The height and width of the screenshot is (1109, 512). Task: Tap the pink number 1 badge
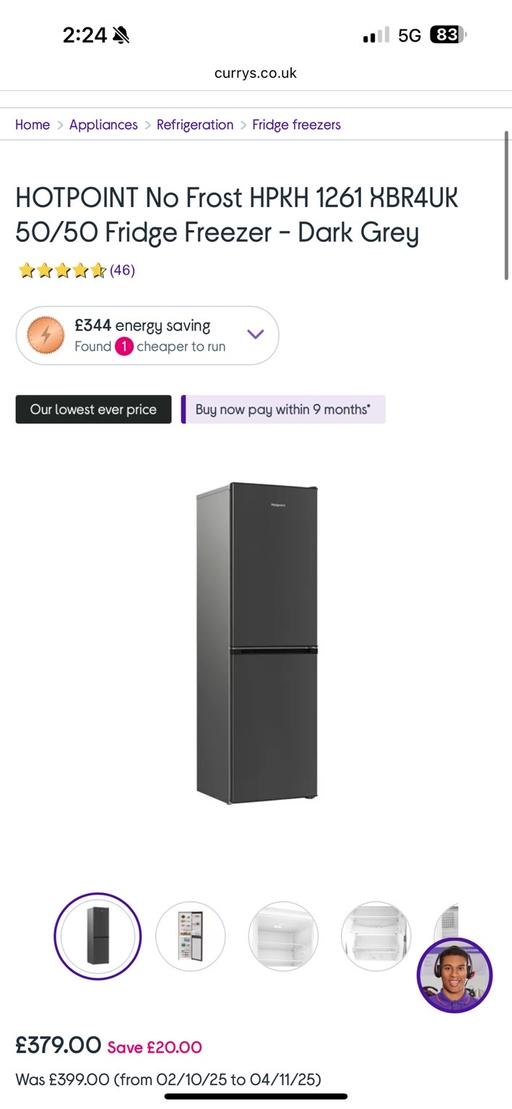pos(124,347)
